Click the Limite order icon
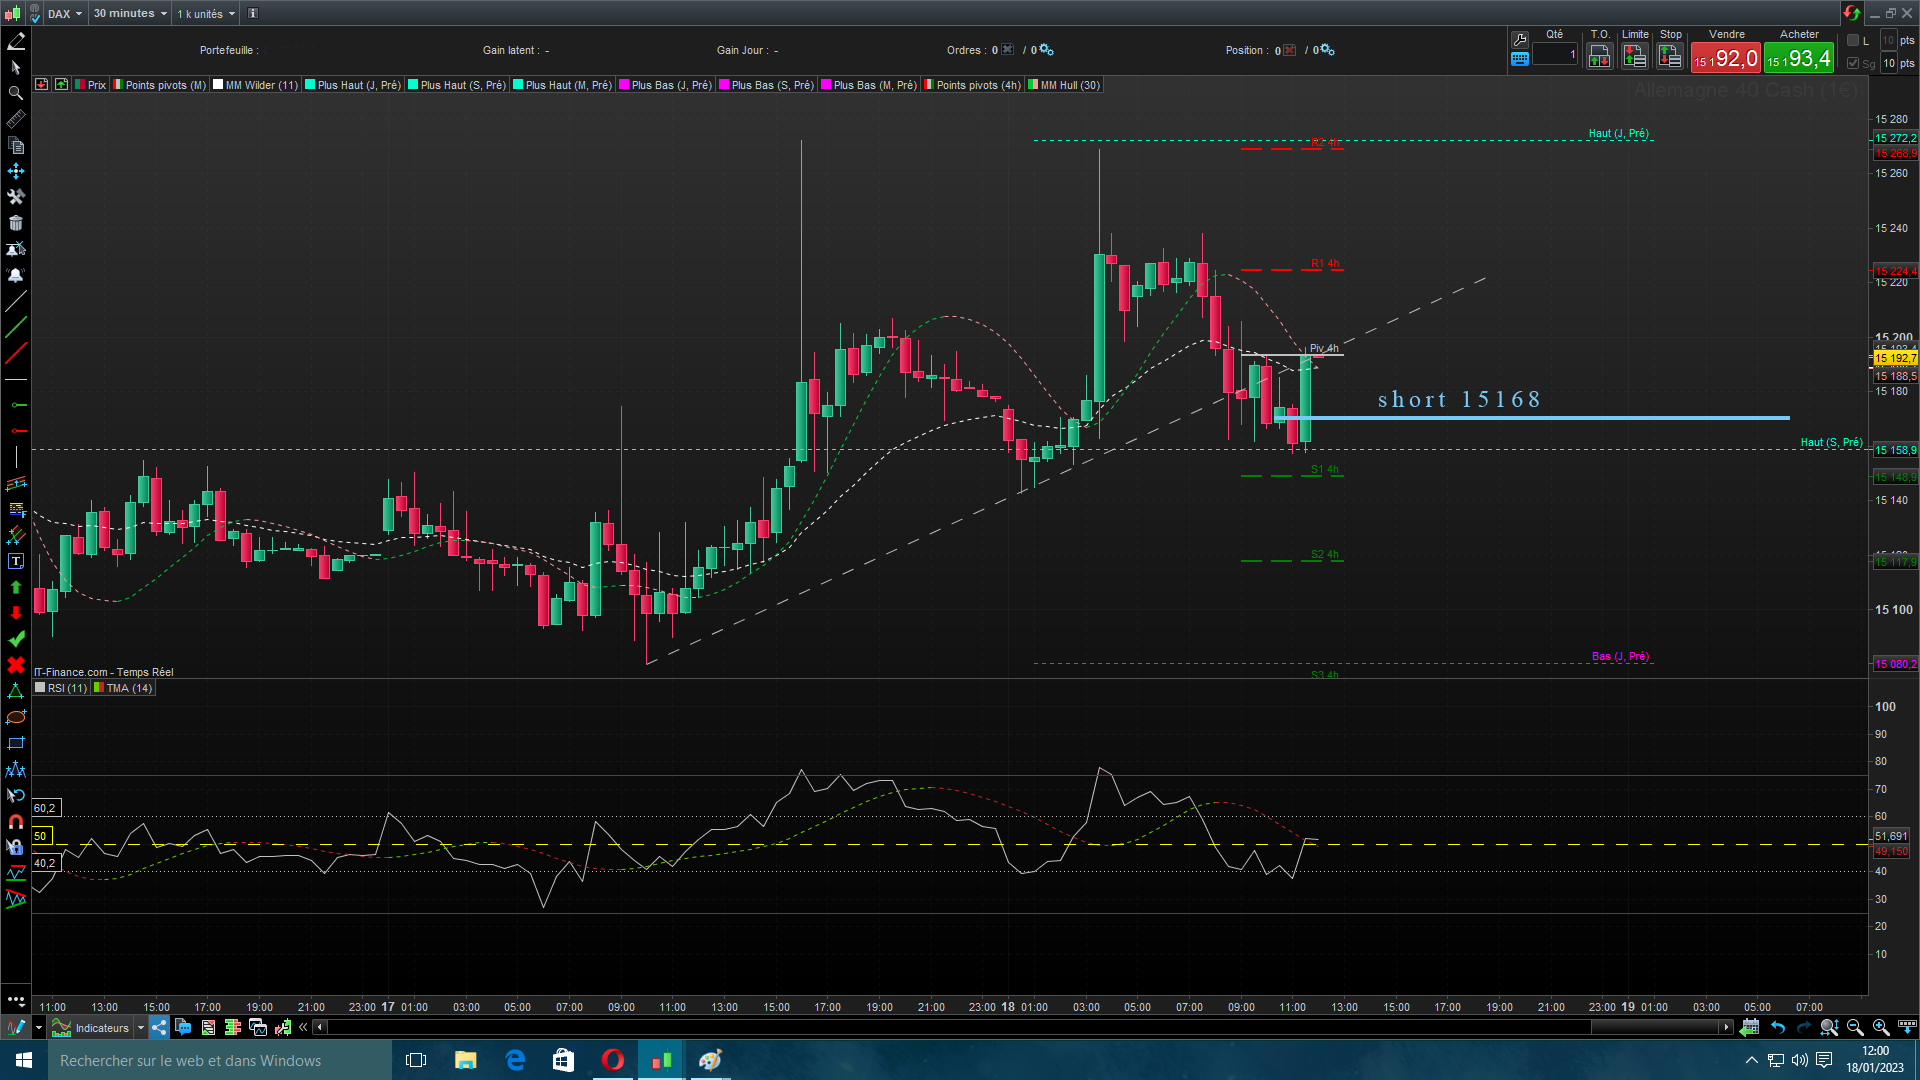This screenshot has width=1920, height=1080. coord(1635,57)
